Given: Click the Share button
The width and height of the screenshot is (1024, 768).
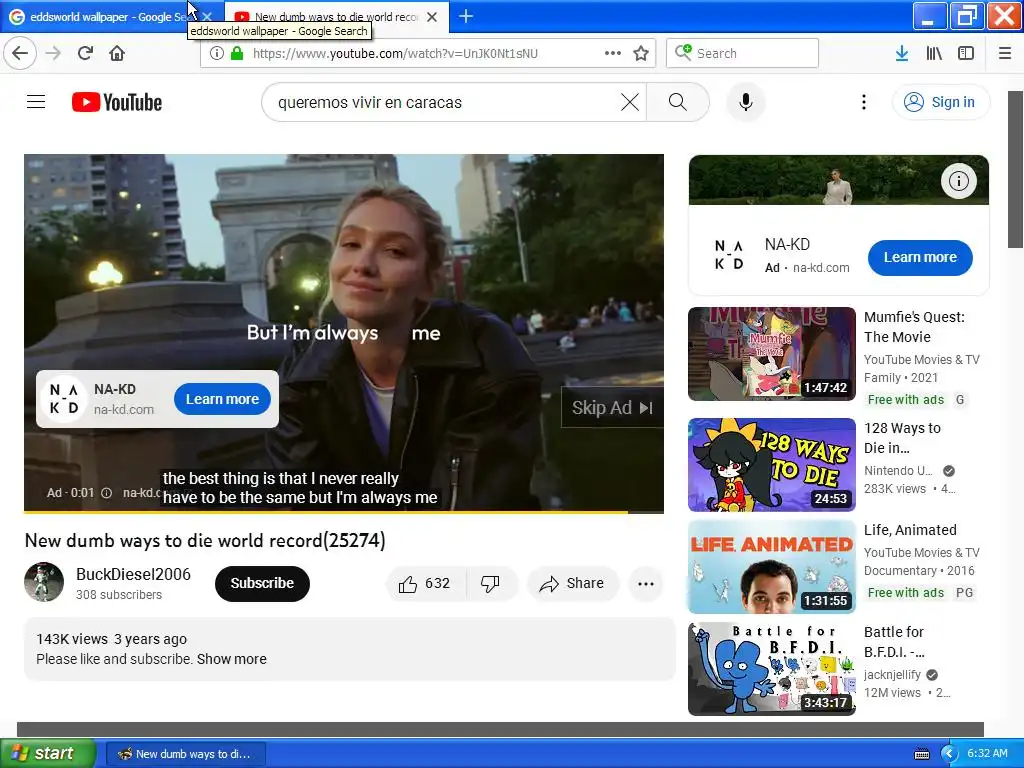Looking at the screenshot, I should (x=572, y=583).
